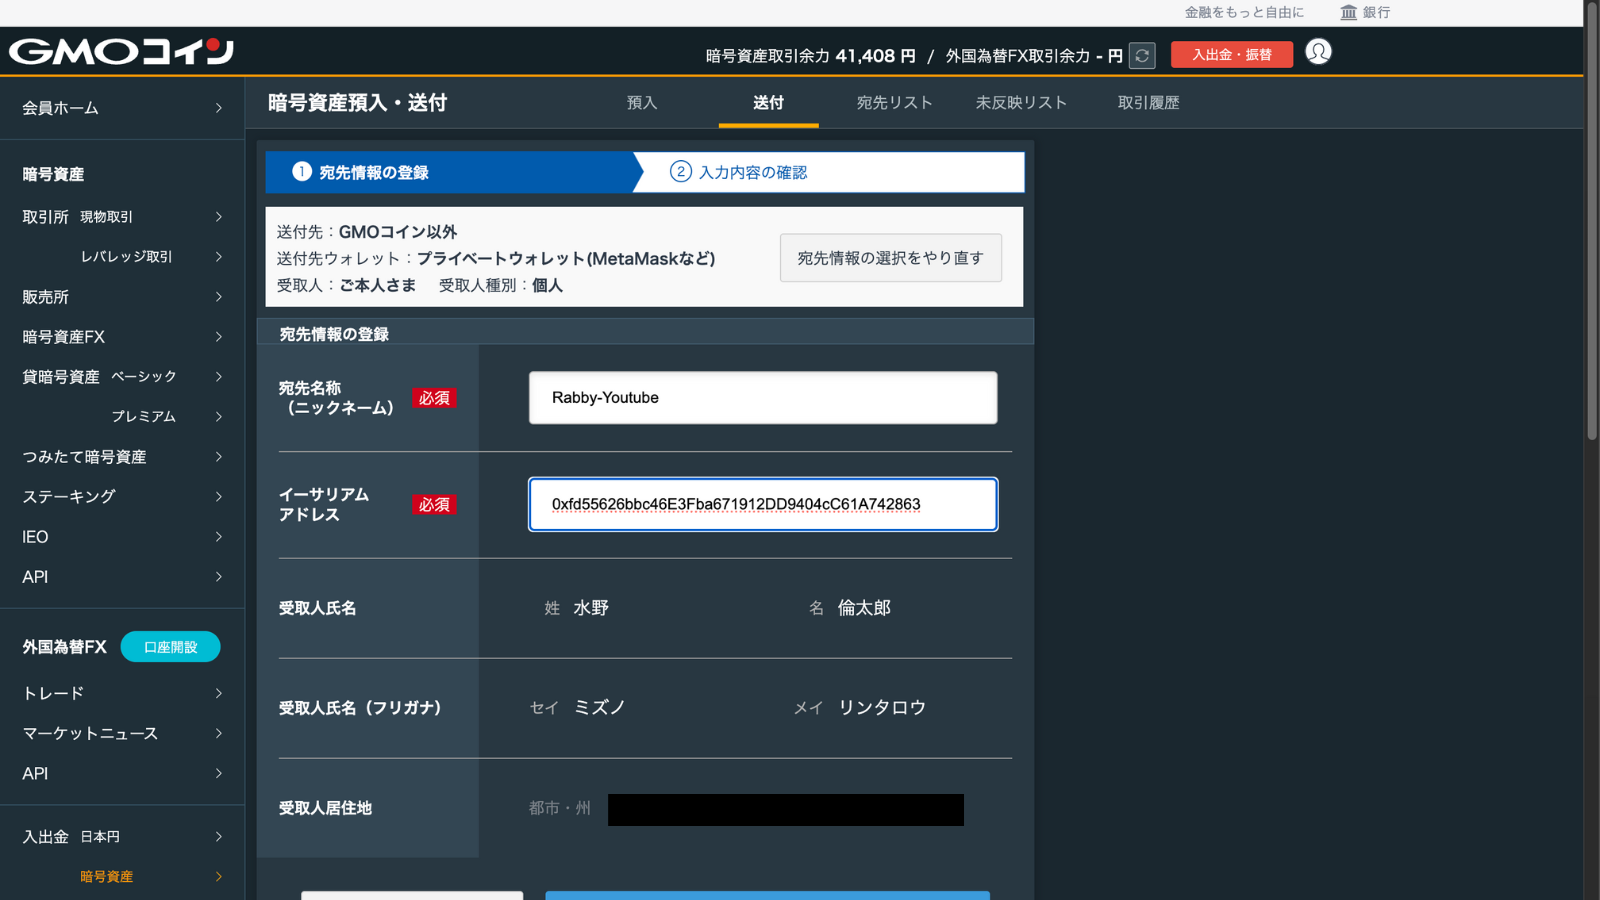The image size is (1600, 900).
Task: Open the 宛先リスト tab
Action: (894, 103)
